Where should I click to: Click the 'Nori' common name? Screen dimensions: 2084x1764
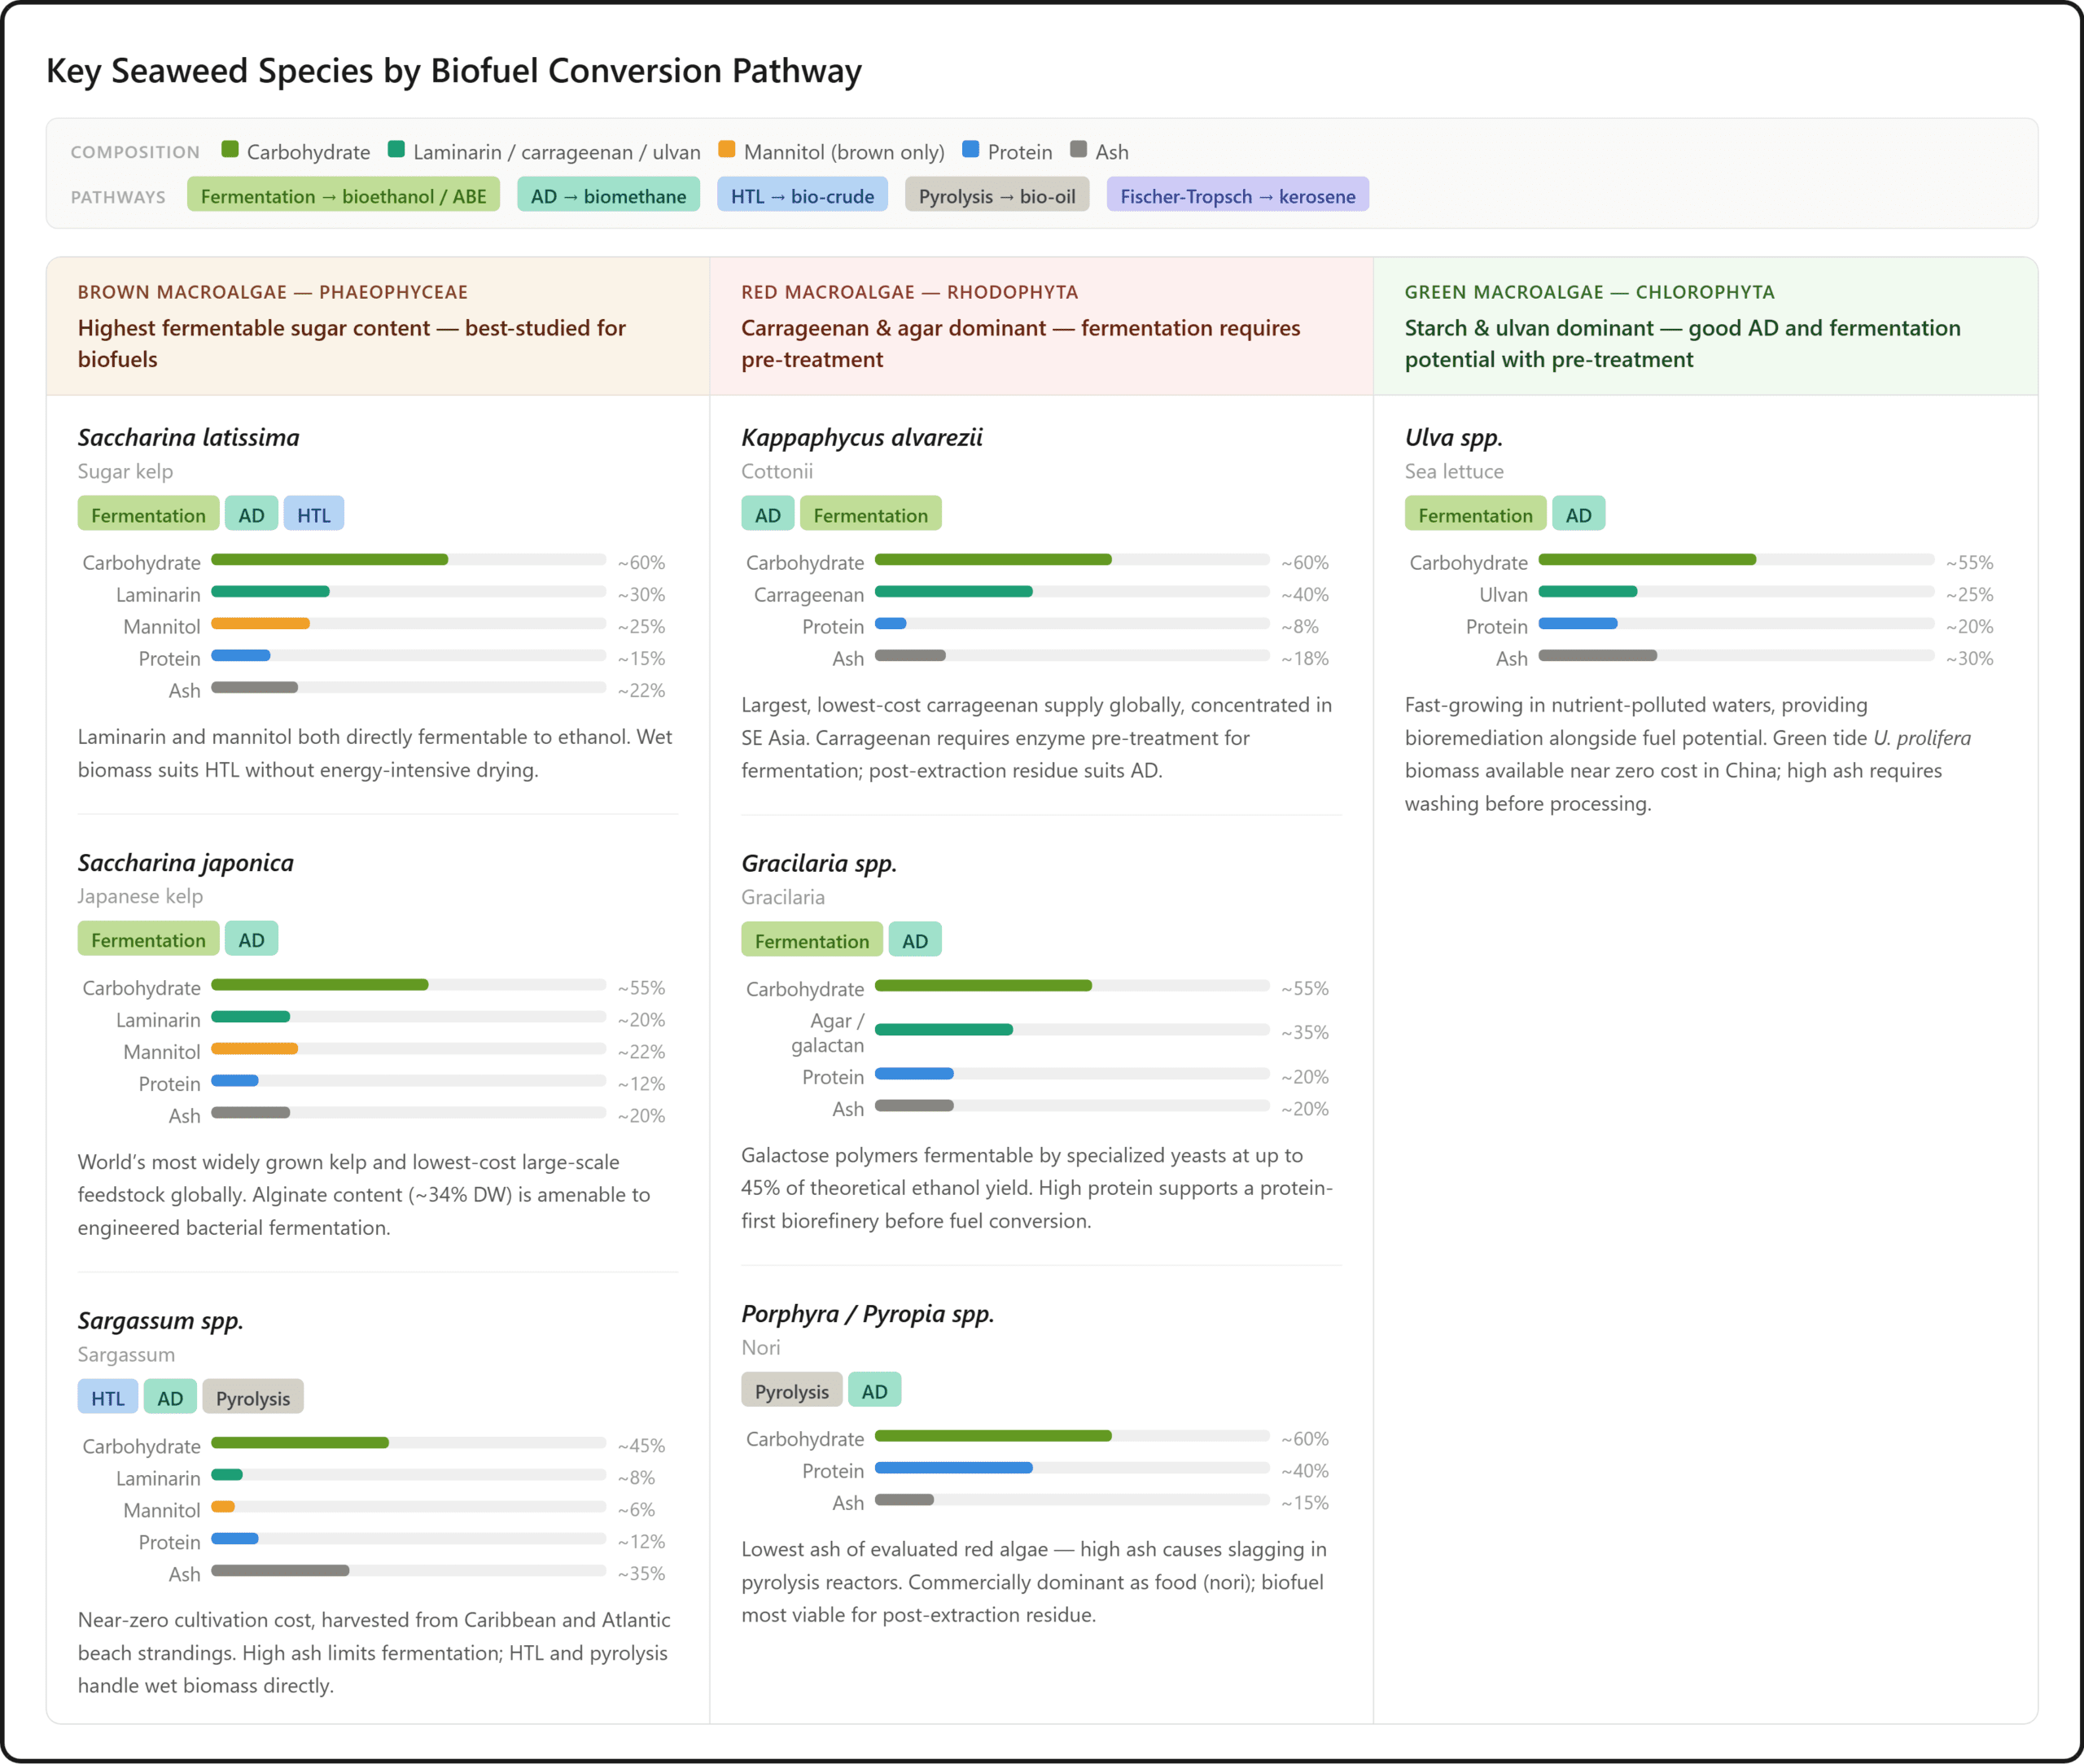coord(761,1347)
